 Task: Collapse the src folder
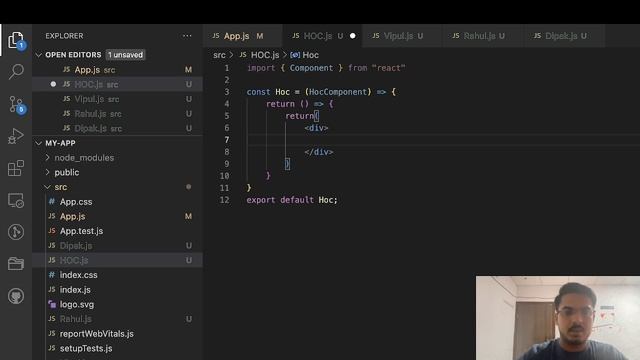pos(47,187)
